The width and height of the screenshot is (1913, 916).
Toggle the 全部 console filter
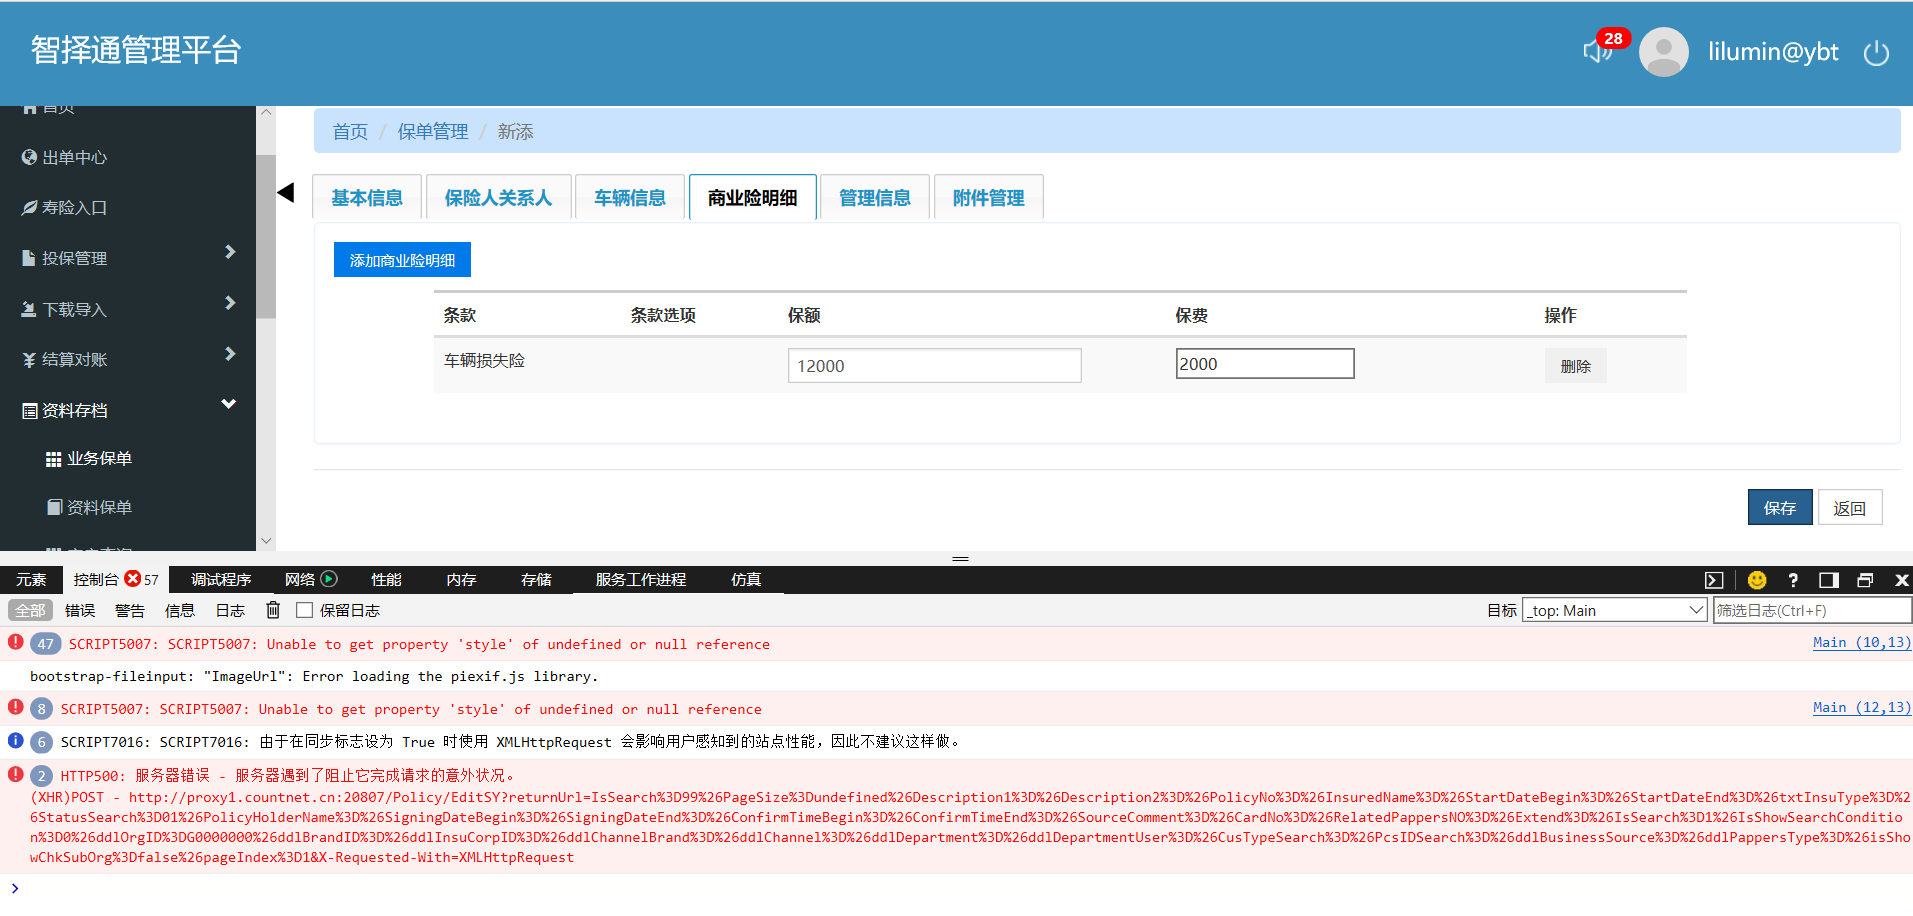(30, 610)
